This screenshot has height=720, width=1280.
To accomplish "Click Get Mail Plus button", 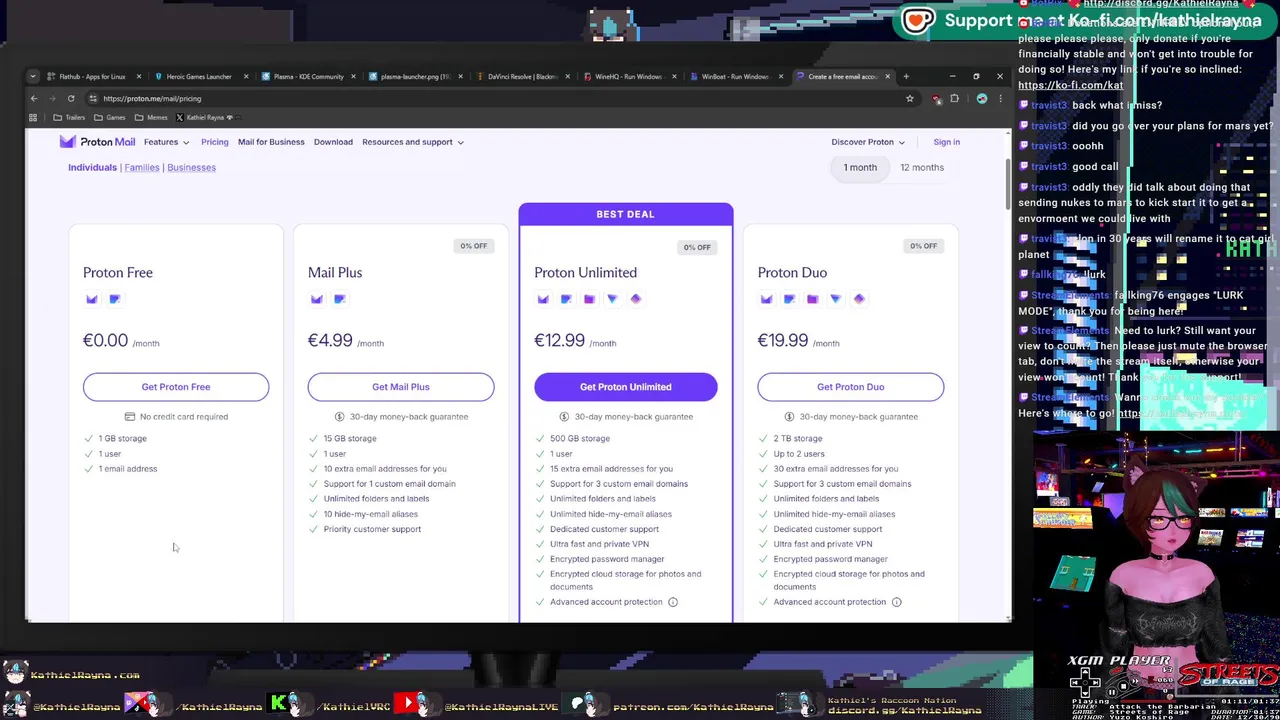I will tap(401, 387).
